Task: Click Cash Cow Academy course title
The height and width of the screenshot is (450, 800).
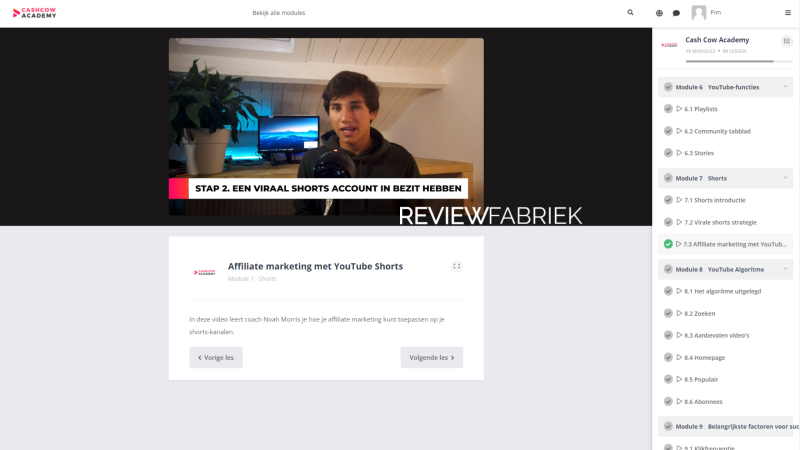Action: pos(717,40)
